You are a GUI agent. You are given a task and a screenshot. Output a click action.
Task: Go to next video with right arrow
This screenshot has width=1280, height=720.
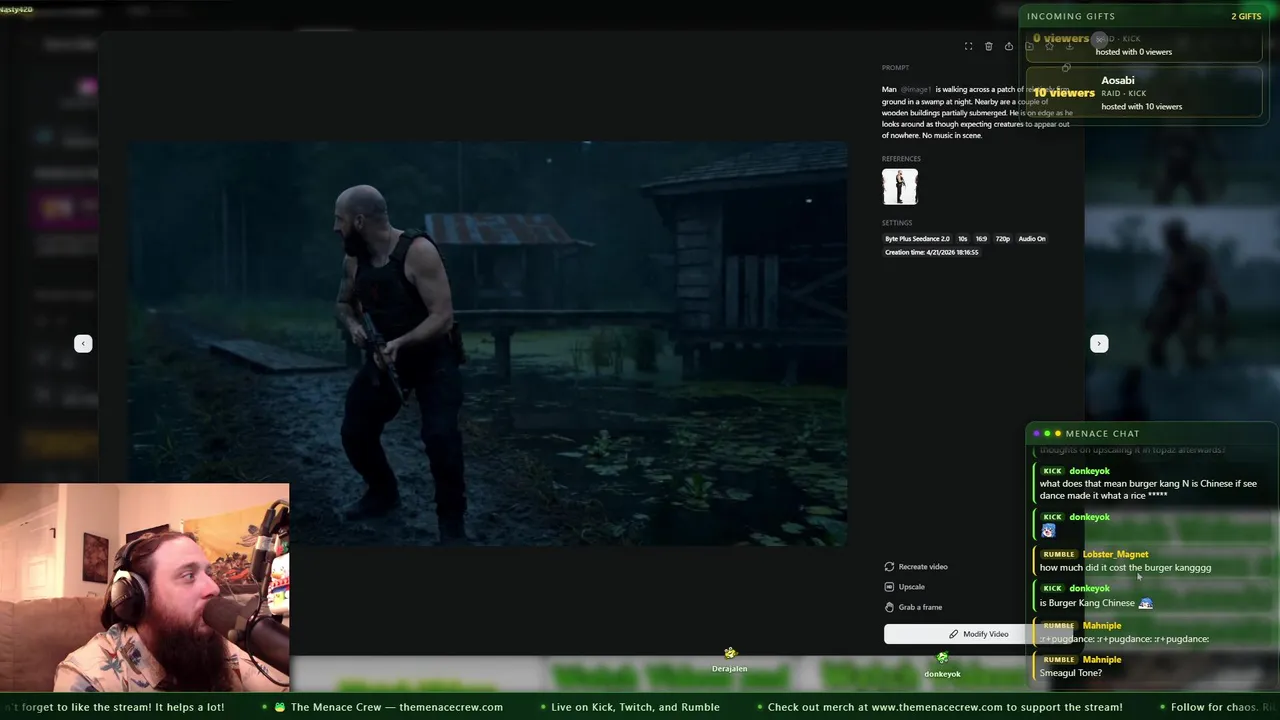[x=1098, y=343]
